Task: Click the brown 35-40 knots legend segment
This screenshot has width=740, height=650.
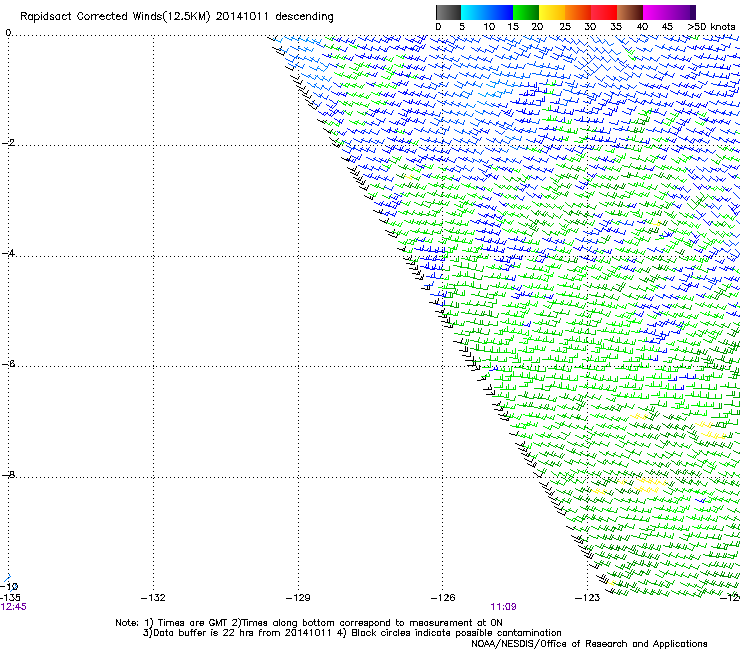Action: (x=630, y=12)
